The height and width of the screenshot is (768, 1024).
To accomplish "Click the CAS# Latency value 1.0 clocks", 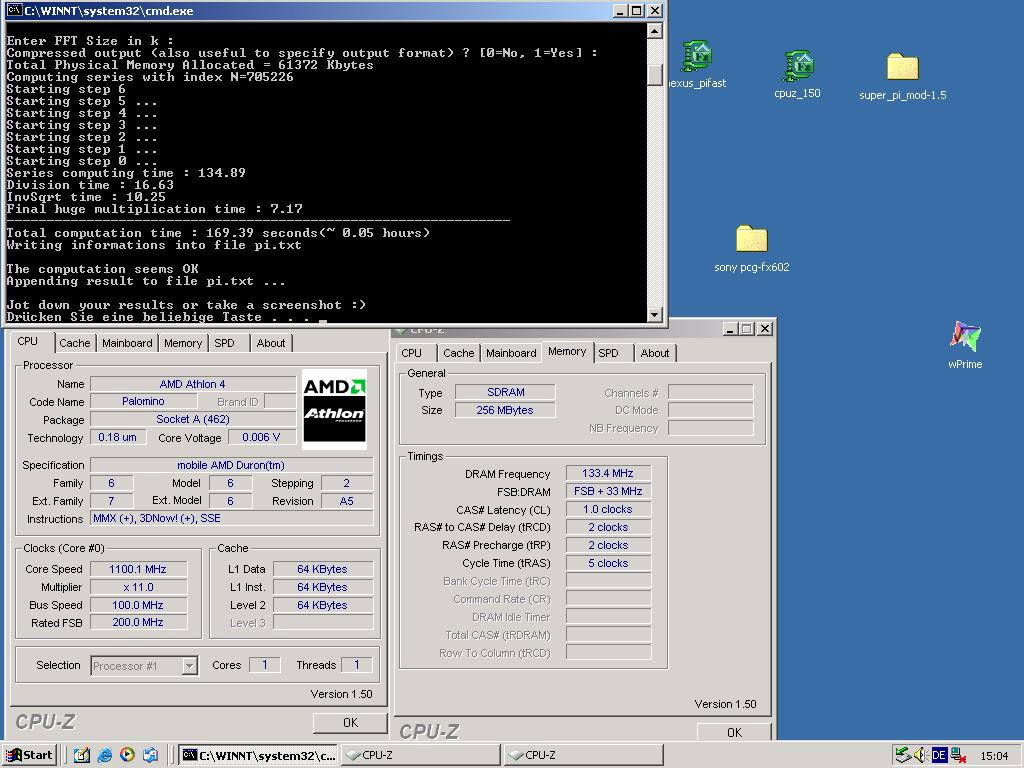I will [x=608, y=509].
